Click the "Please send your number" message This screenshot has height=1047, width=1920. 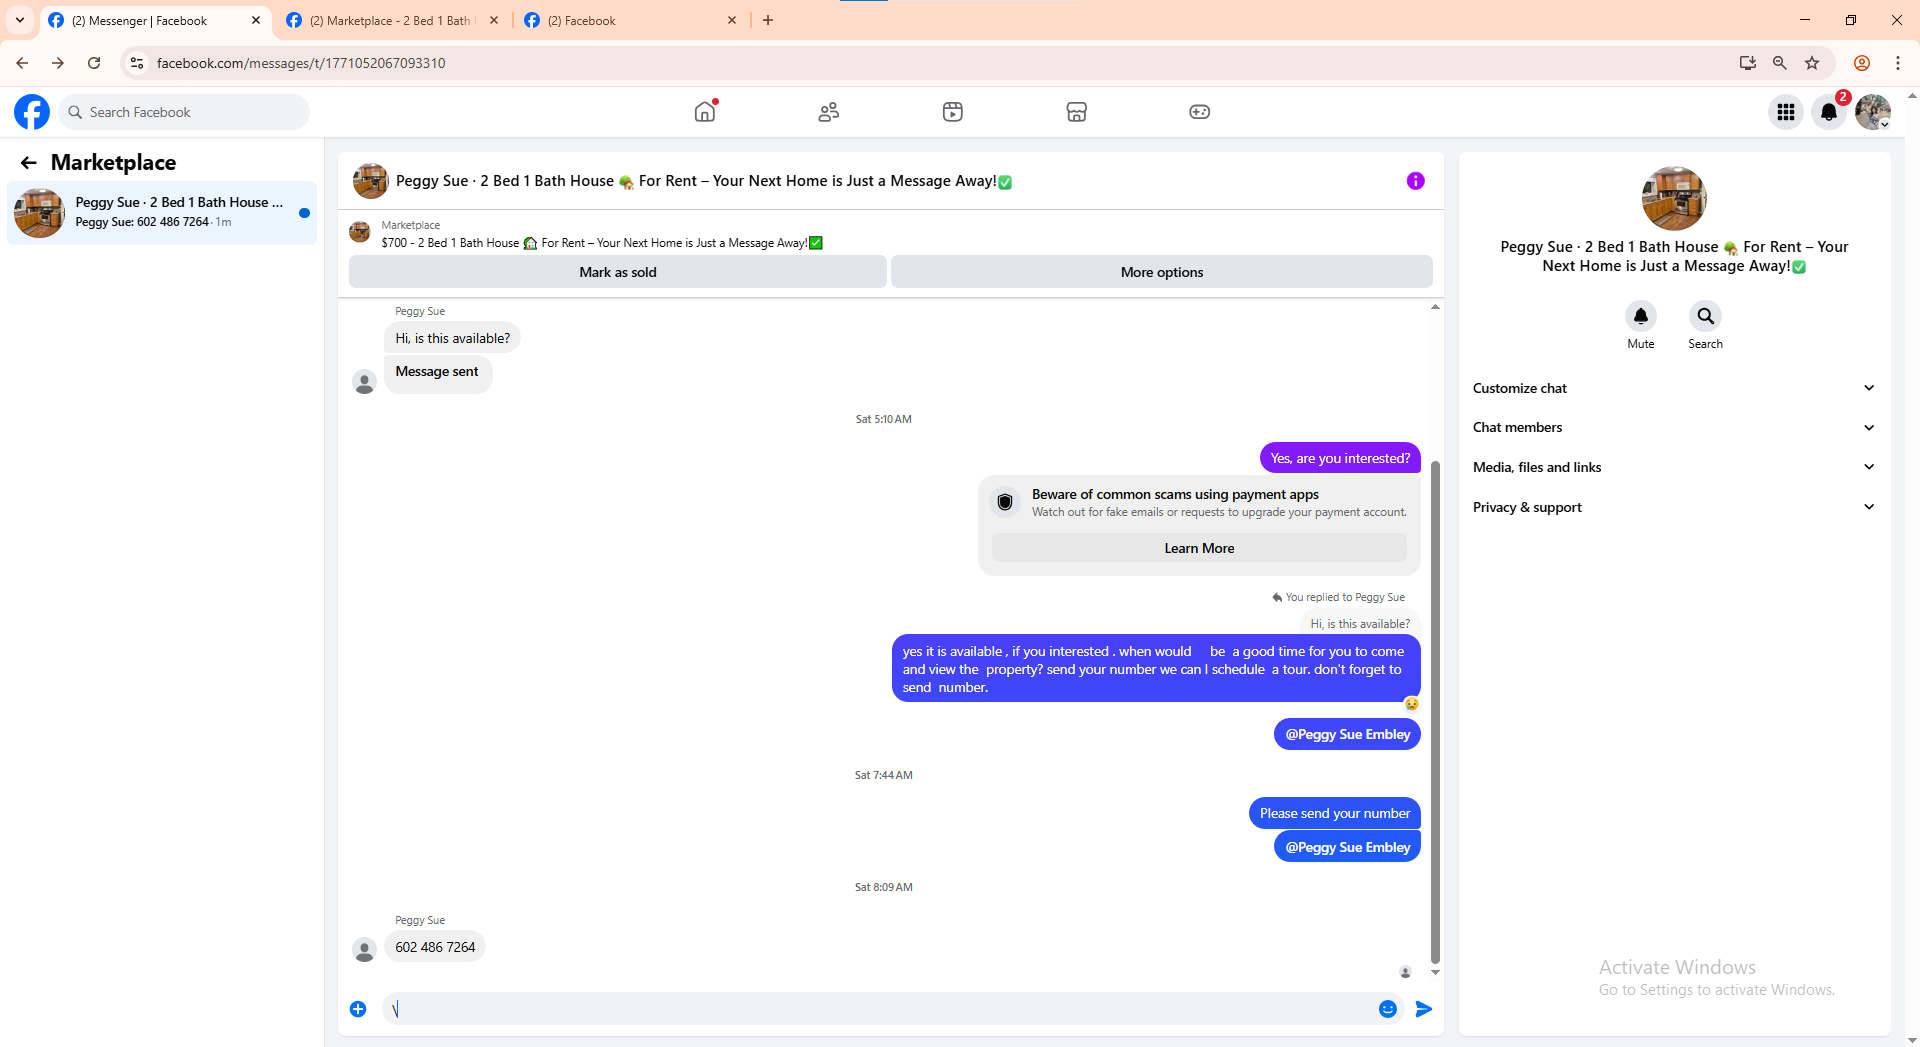1335,813
